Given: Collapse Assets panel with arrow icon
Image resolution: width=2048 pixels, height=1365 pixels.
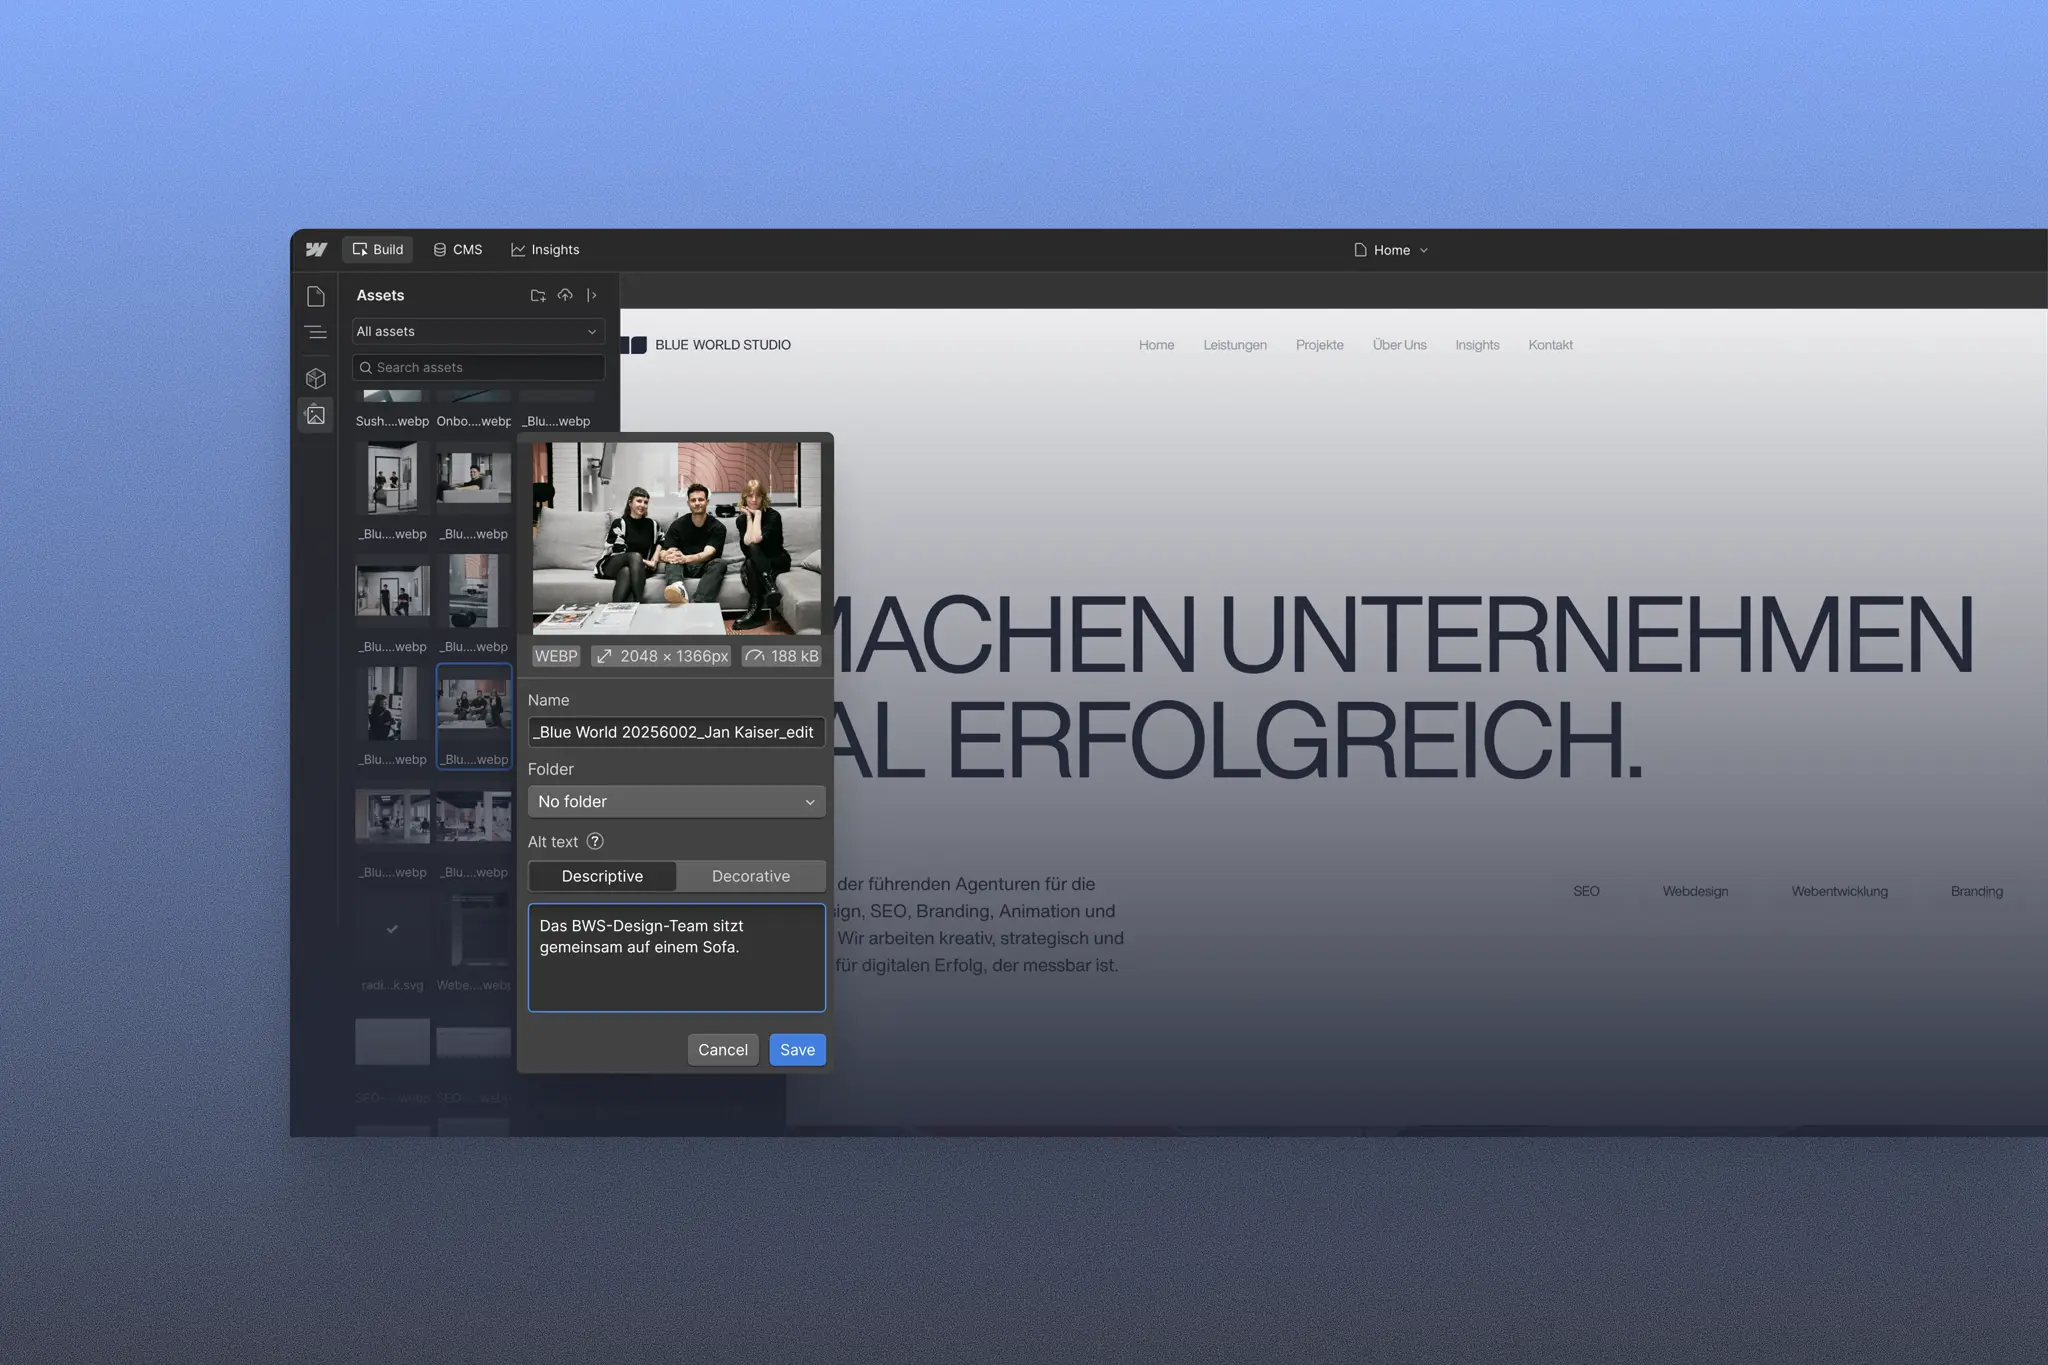Looking at the screenshot, I should coord(592,295).
